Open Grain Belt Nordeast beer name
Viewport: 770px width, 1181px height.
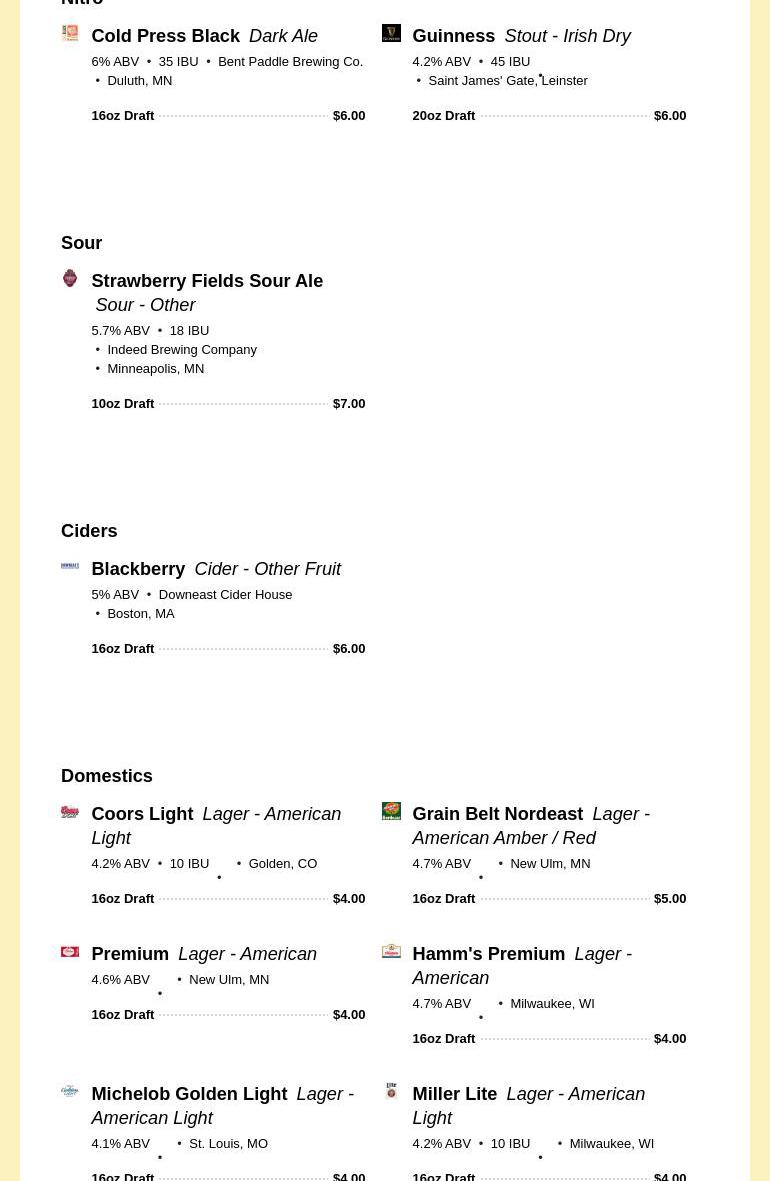(497, 814)
